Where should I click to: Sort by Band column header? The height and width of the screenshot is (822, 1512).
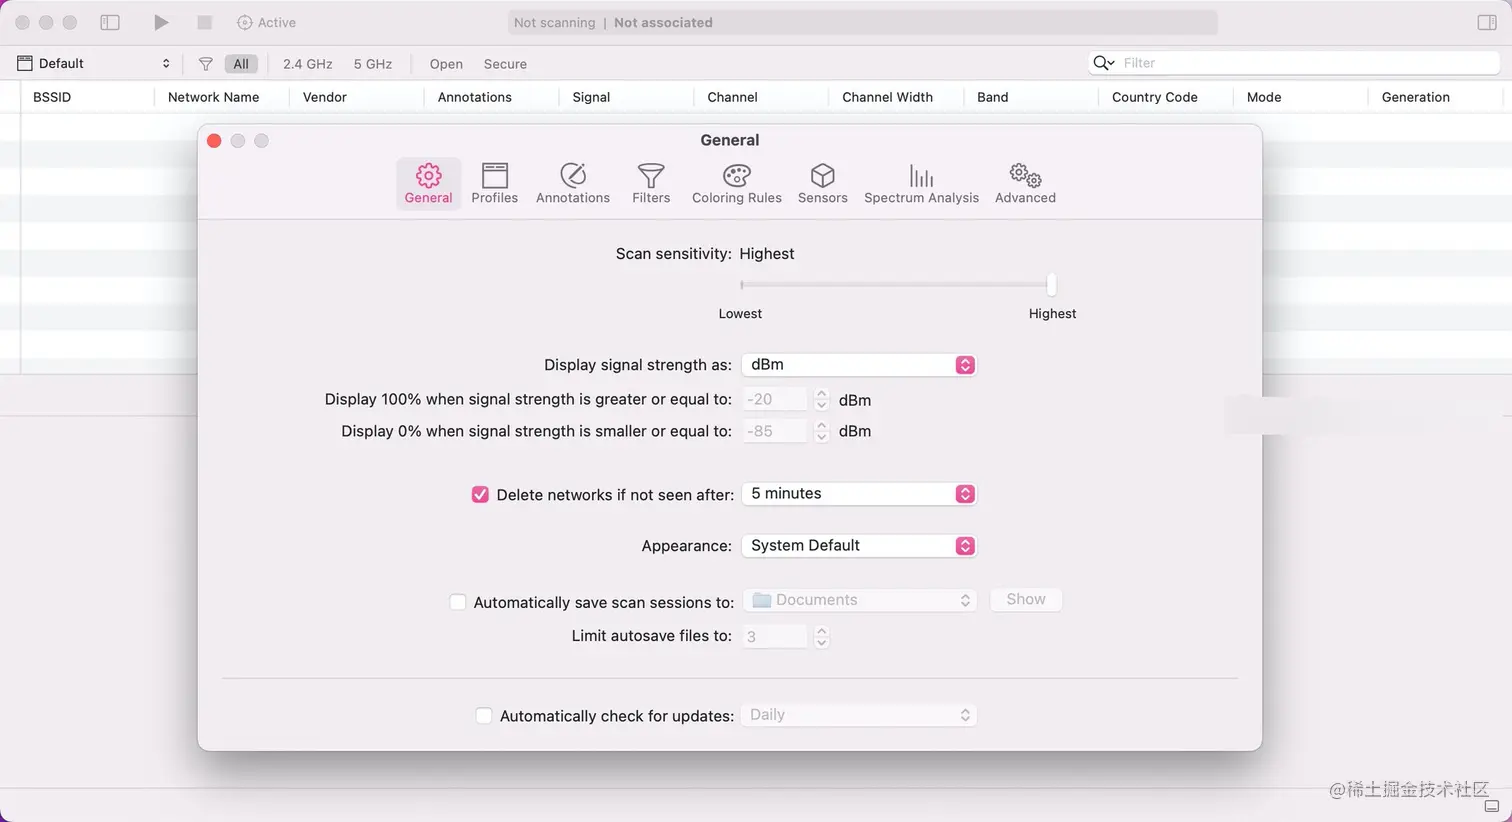[993, 97]
